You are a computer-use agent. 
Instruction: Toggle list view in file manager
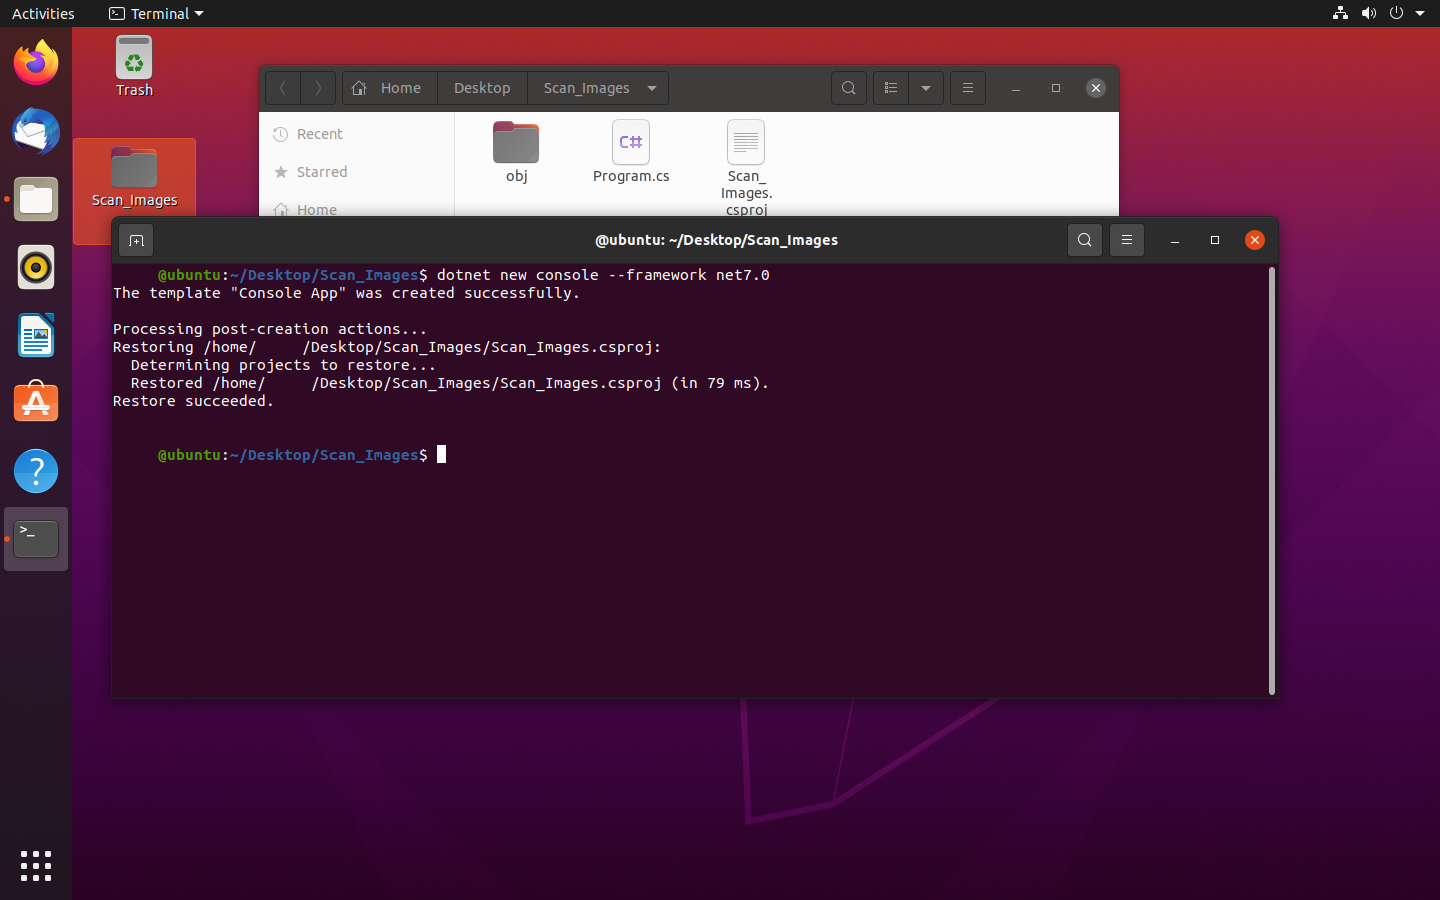(891, 88)
